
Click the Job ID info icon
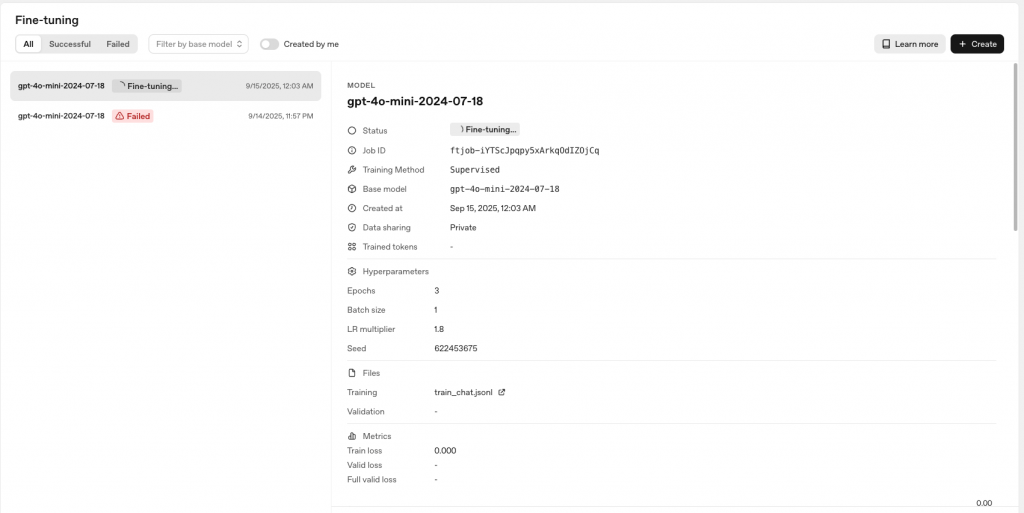tap(352, 150)
